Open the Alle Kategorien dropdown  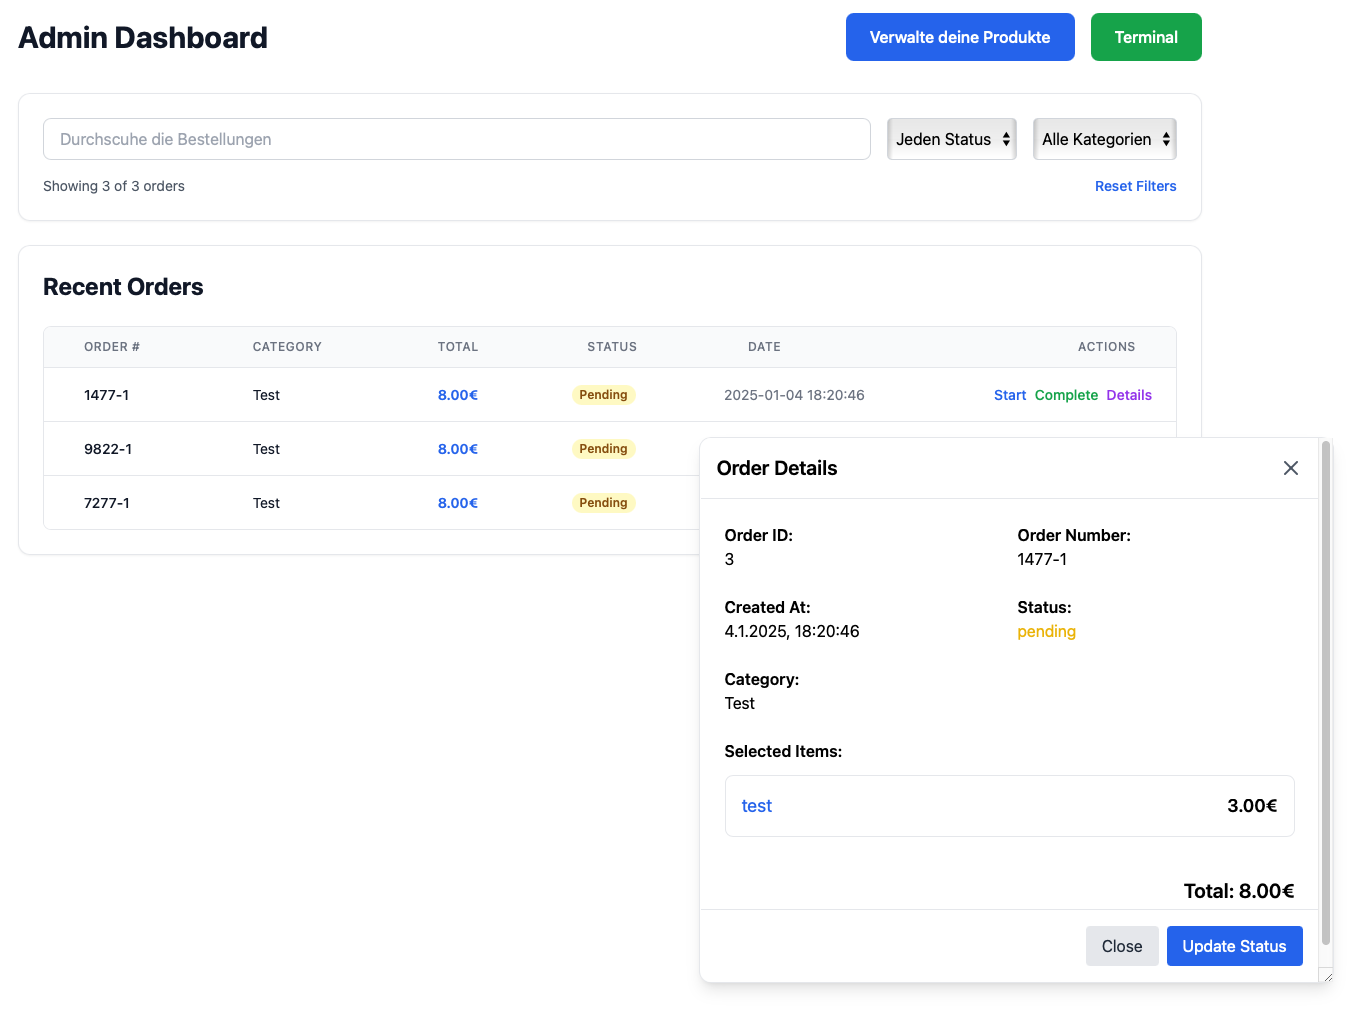1105,139
